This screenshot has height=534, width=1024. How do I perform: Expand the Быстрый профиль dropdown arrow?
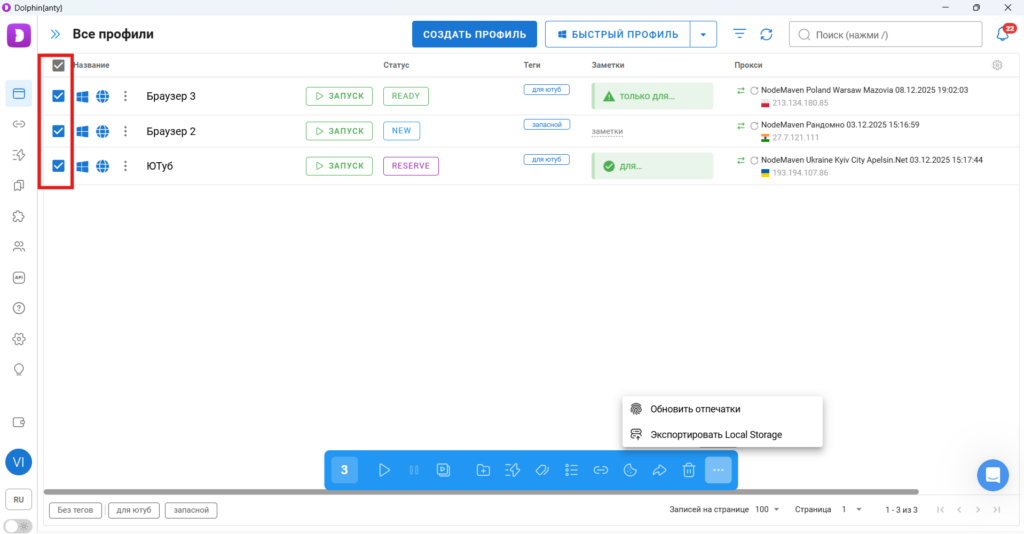click(703, 34)
